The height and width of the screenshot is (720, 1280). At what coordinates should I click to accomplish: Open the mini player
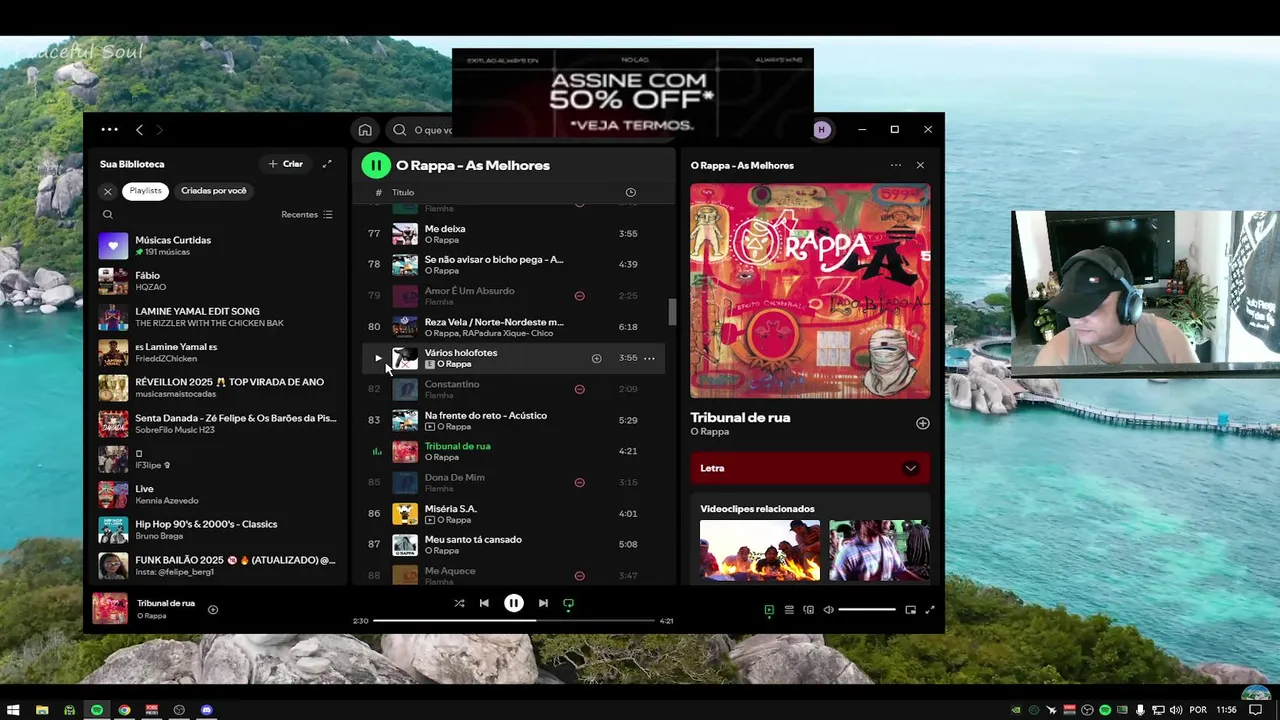coord(910,610)
